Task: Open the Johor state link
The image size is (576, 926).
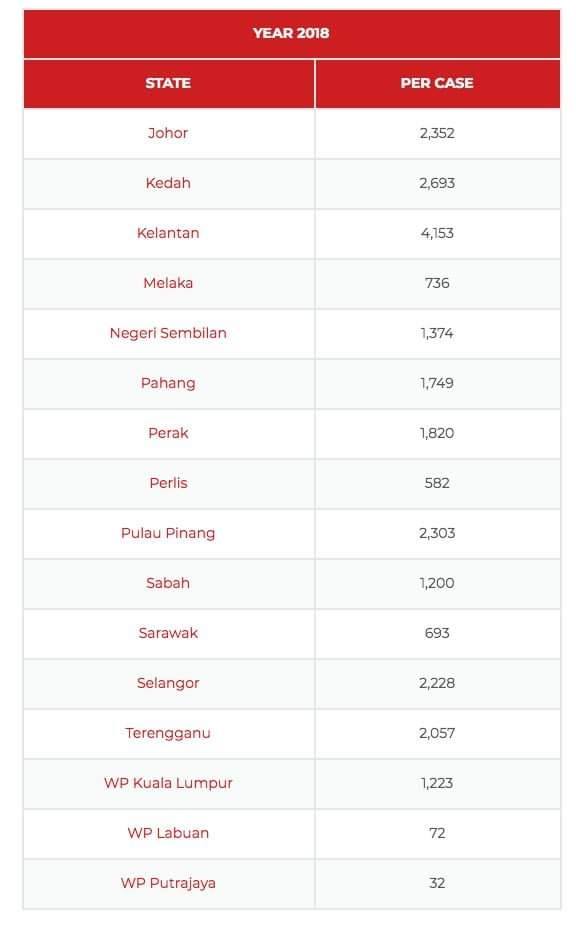Action: point(168,133)
